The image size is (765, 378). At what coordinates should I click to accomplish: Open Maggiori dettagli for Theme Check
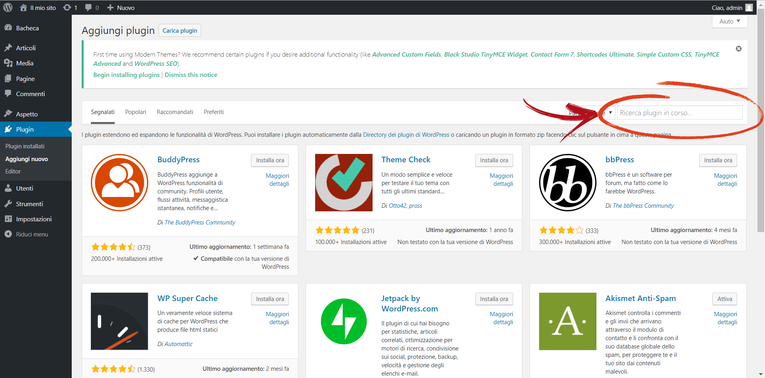click(x=502, y=179)
